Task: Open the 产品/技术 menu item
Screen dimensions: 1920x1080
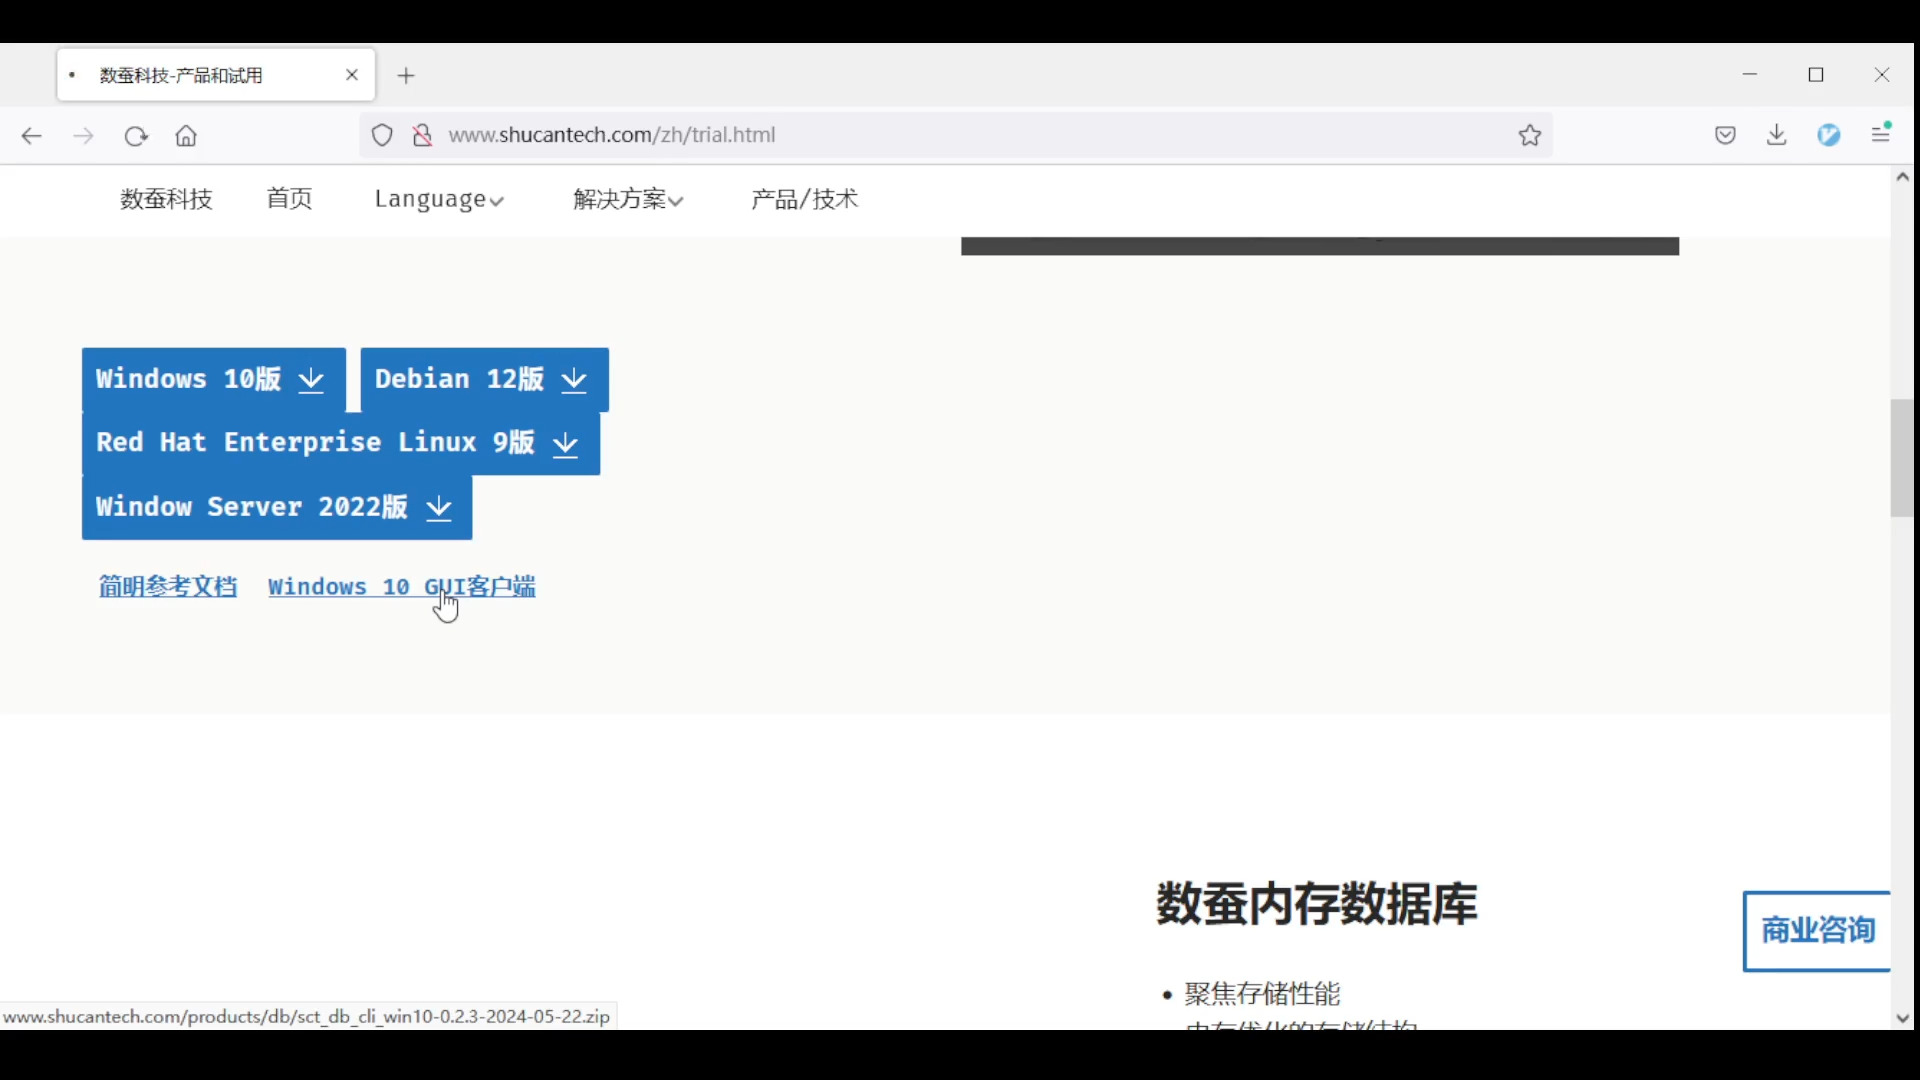Action: click(x=804, y=199)
